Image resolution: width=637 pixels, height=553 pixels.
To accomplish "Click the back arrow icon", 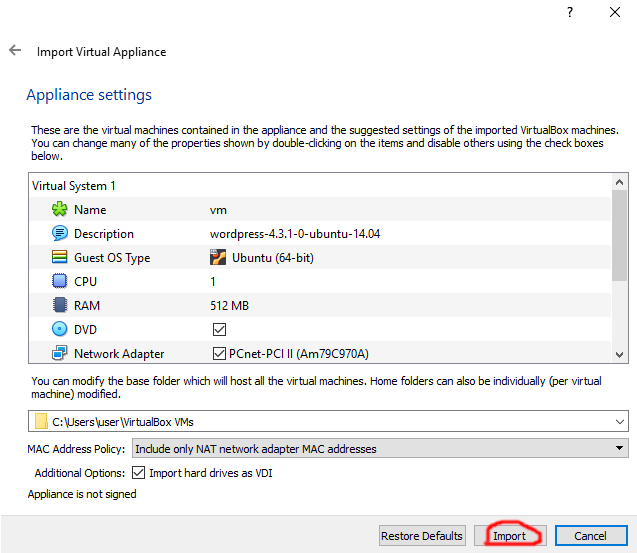I will (x=15, y=50).
